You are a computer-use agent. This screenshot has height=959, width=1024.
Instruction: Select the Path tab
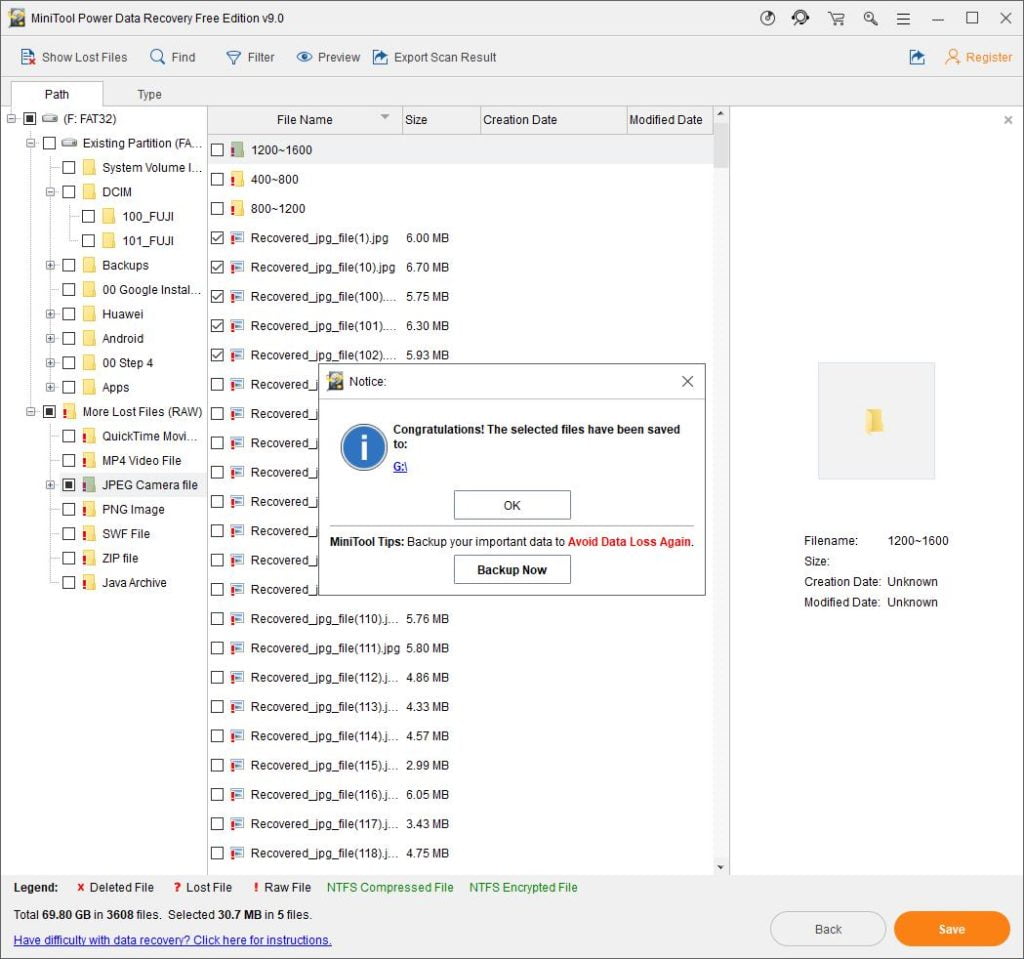57,94
